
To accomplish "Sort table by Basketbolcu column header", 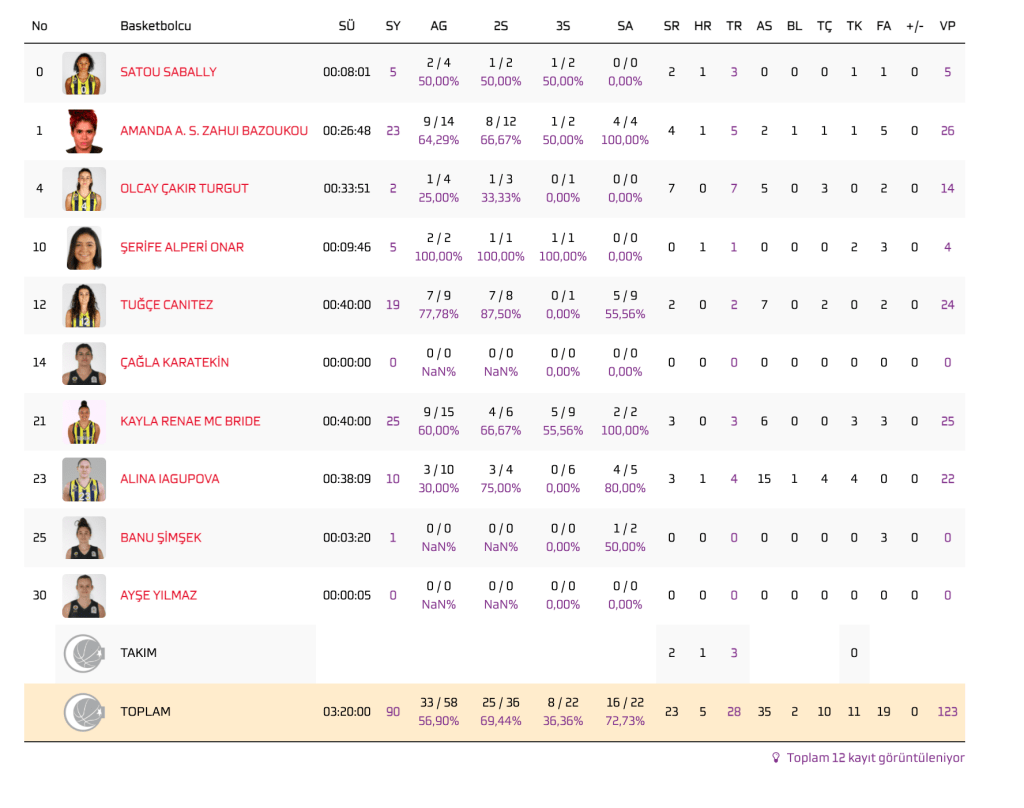I will [155, 26].
